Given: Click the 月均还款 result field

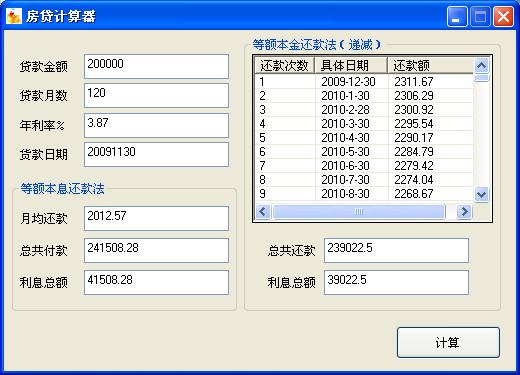Looking at the screenshot, I should 156,218.
